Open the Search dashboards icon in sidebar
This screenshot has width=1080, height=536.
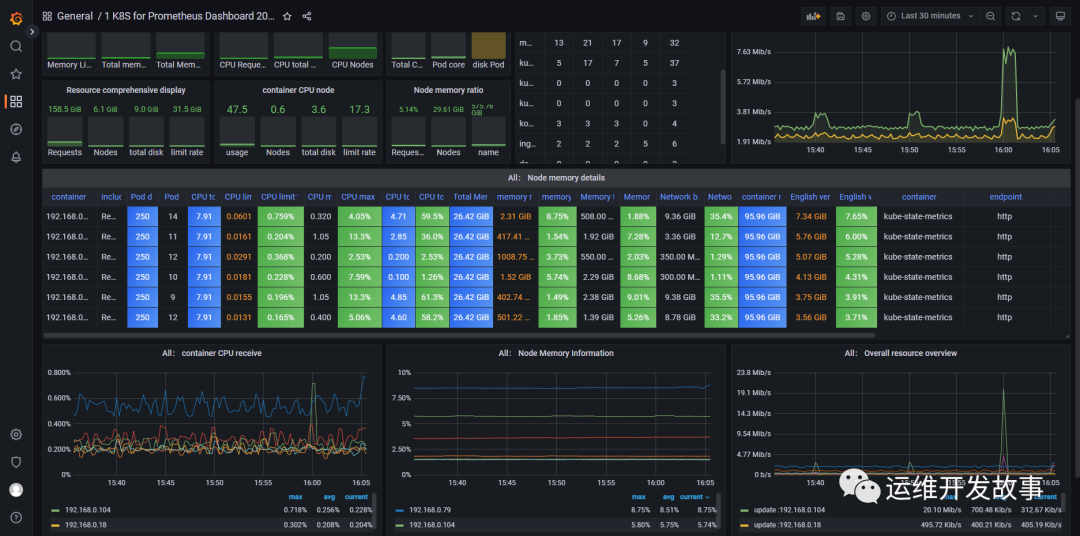pyautogui.click(x=16, y=46)
